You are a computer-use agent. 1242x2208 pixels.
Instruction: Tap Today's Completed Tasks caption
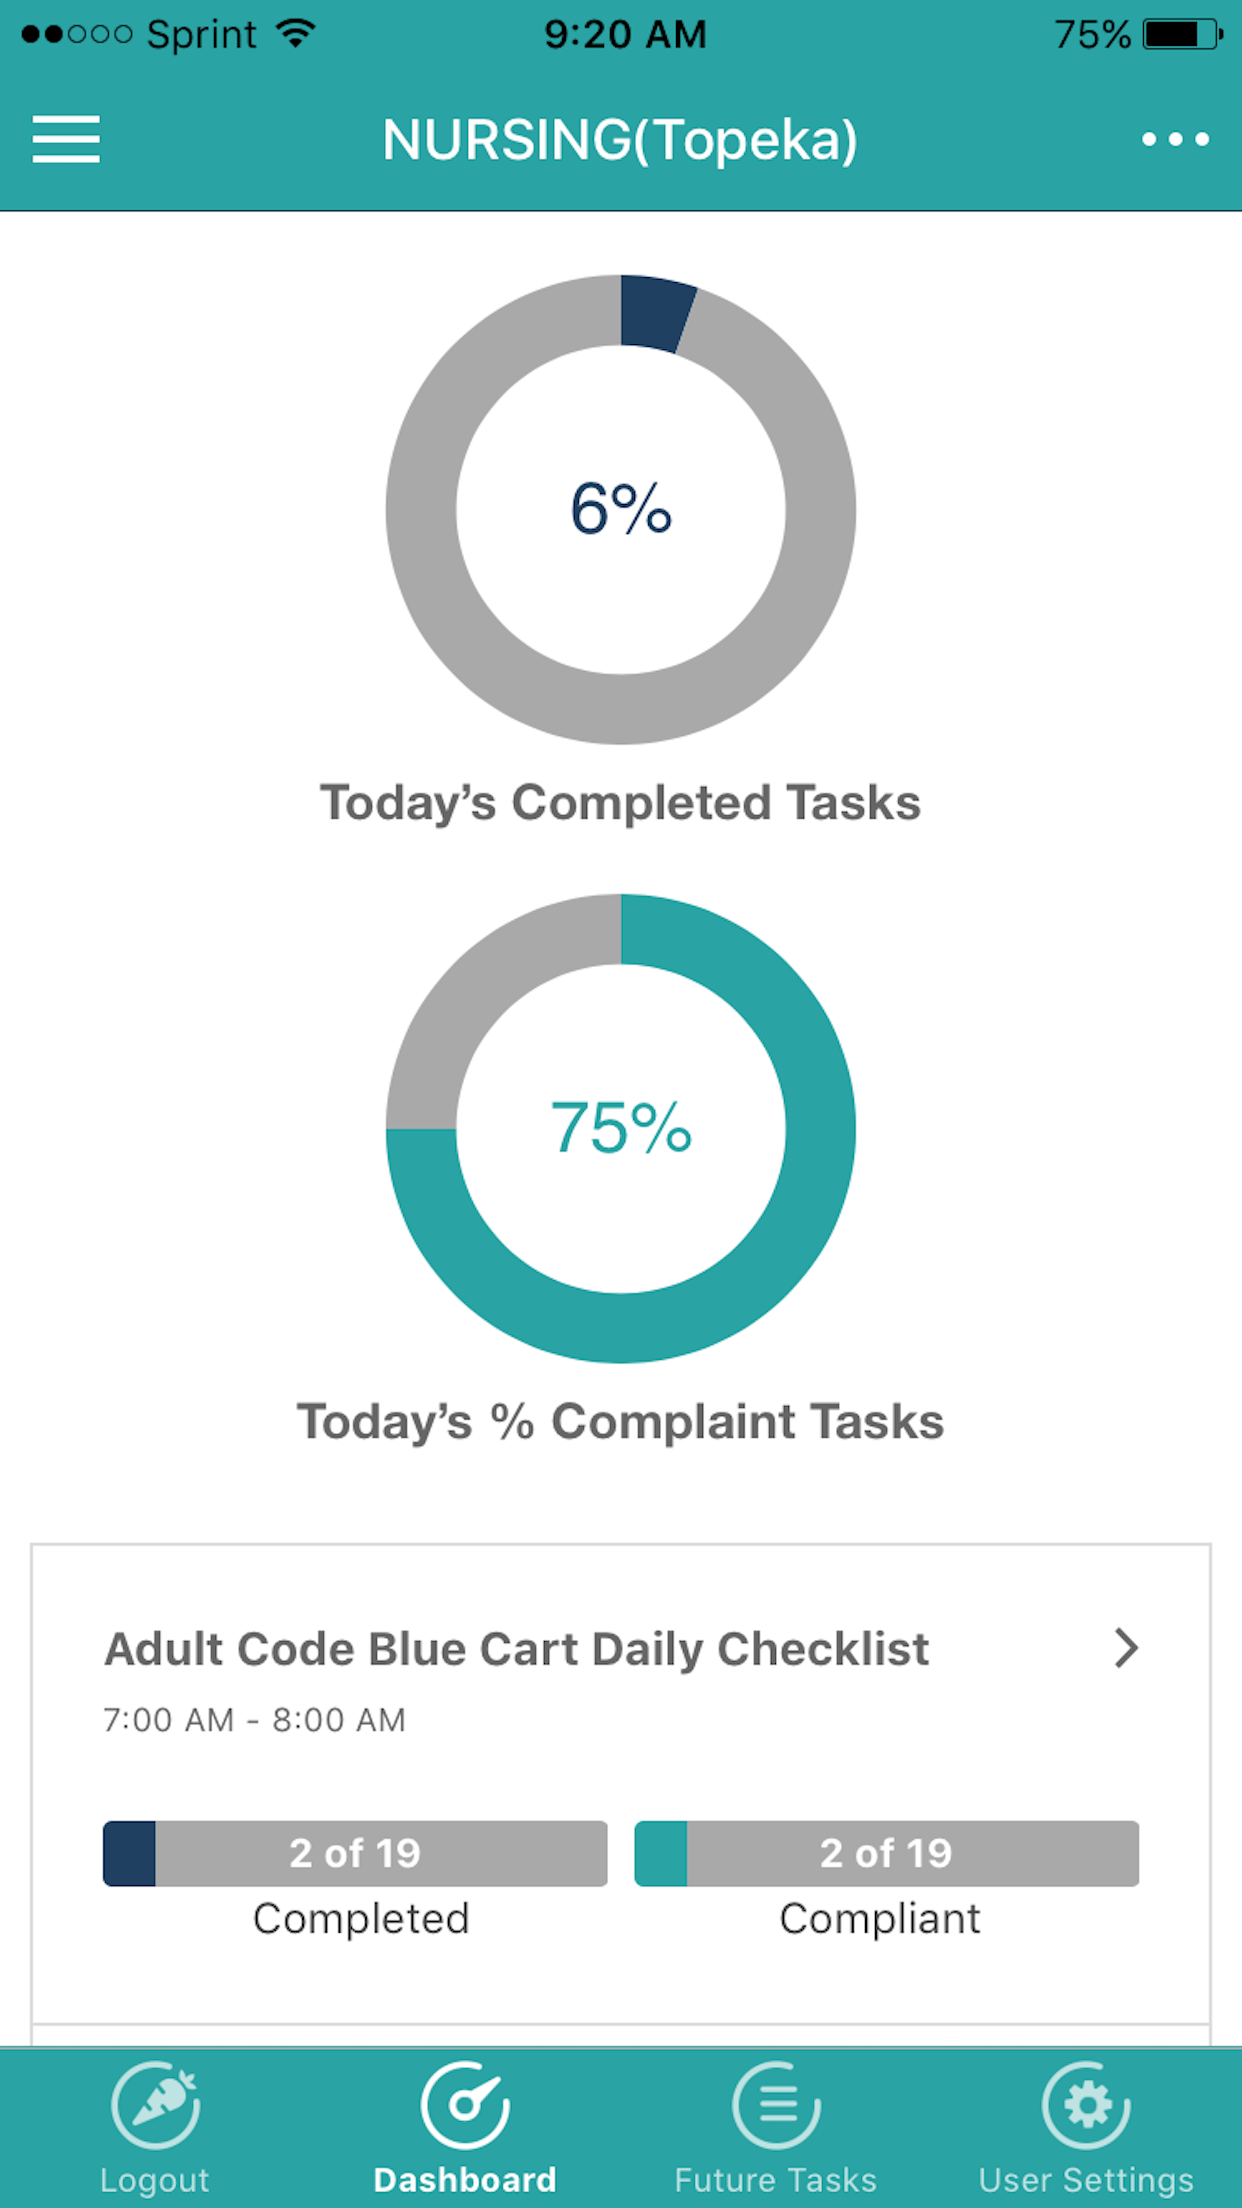(620, 803)
